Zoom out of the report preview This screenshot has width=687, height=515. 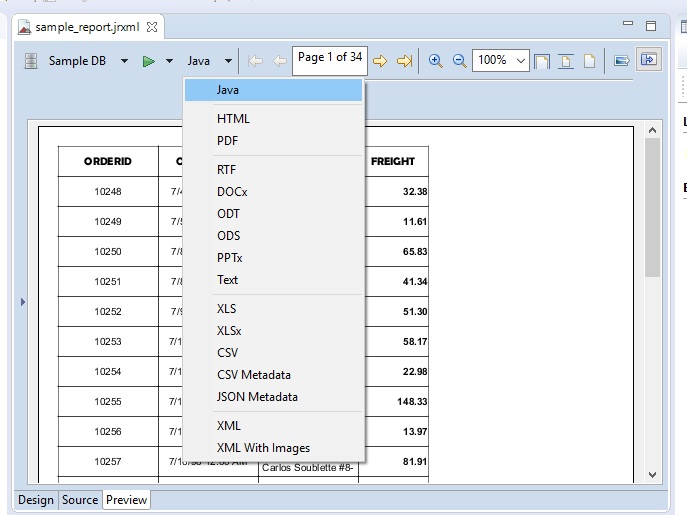tap(459, 60)
